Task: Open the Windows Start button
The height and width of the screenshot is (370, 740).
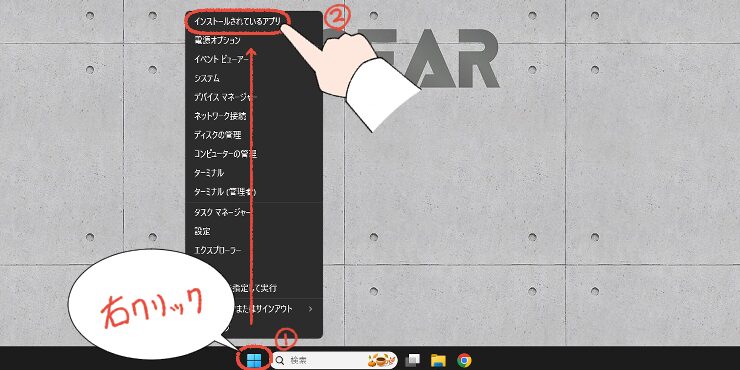Action: pos(254,360)
